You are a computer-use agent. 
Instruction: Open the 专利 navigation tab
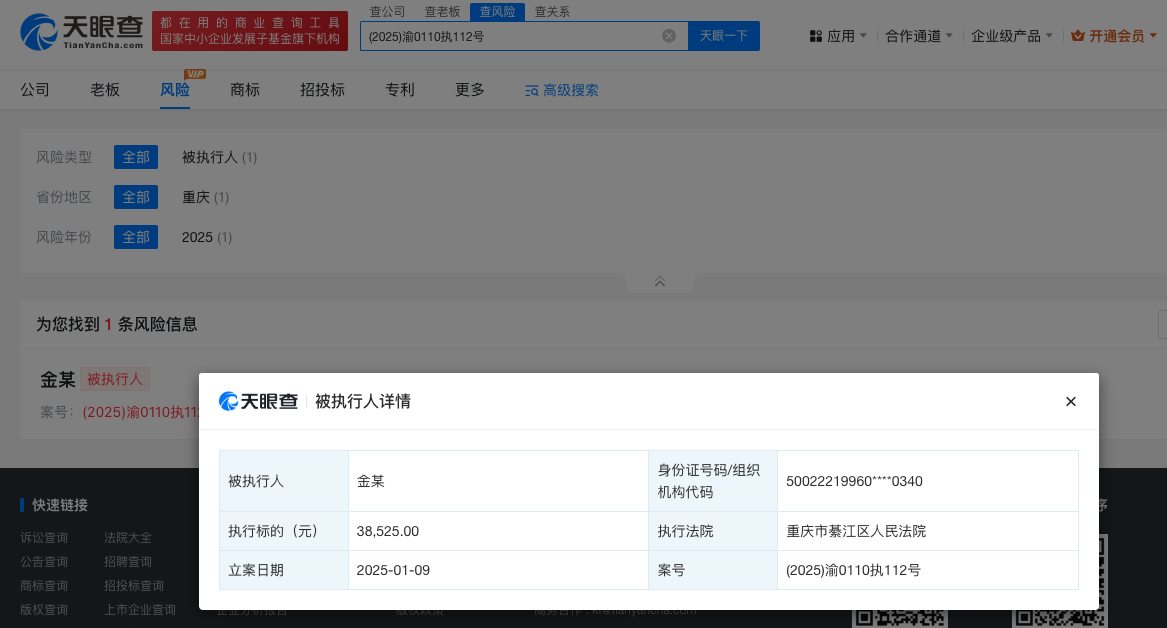(x=400, y=90)
